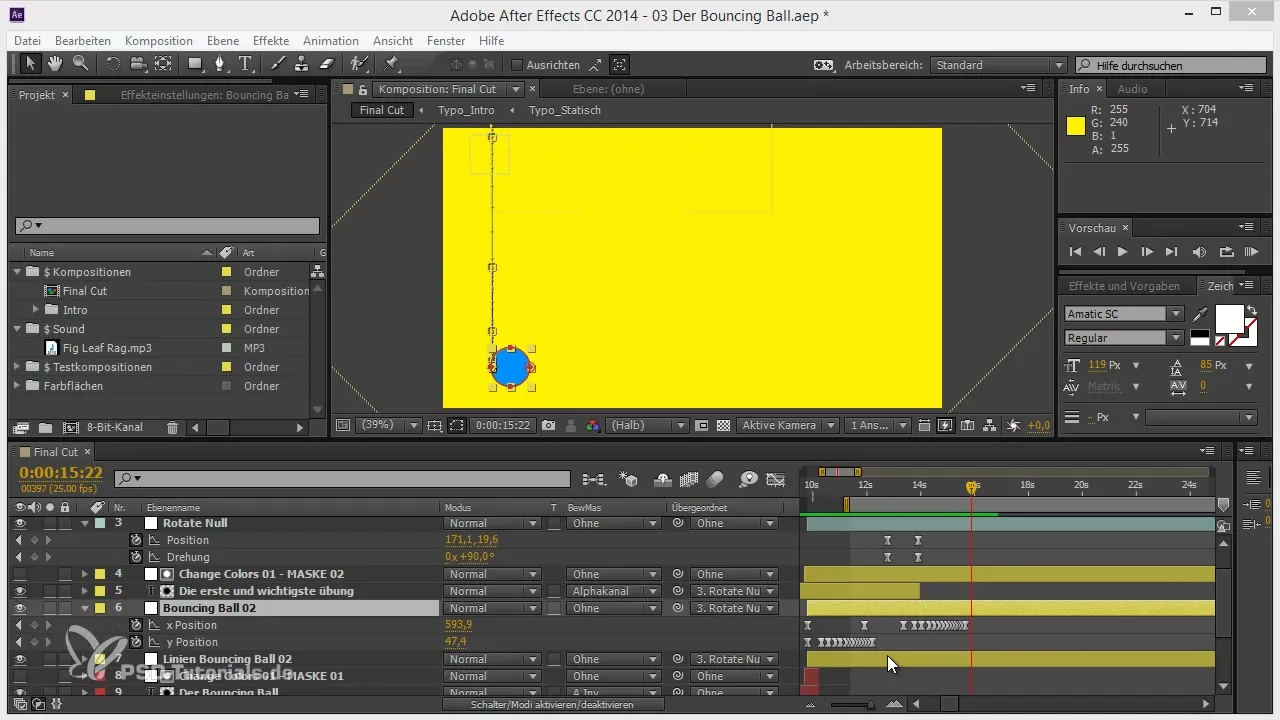Switch to the Audio panel tab

(x=1132, y=89)
